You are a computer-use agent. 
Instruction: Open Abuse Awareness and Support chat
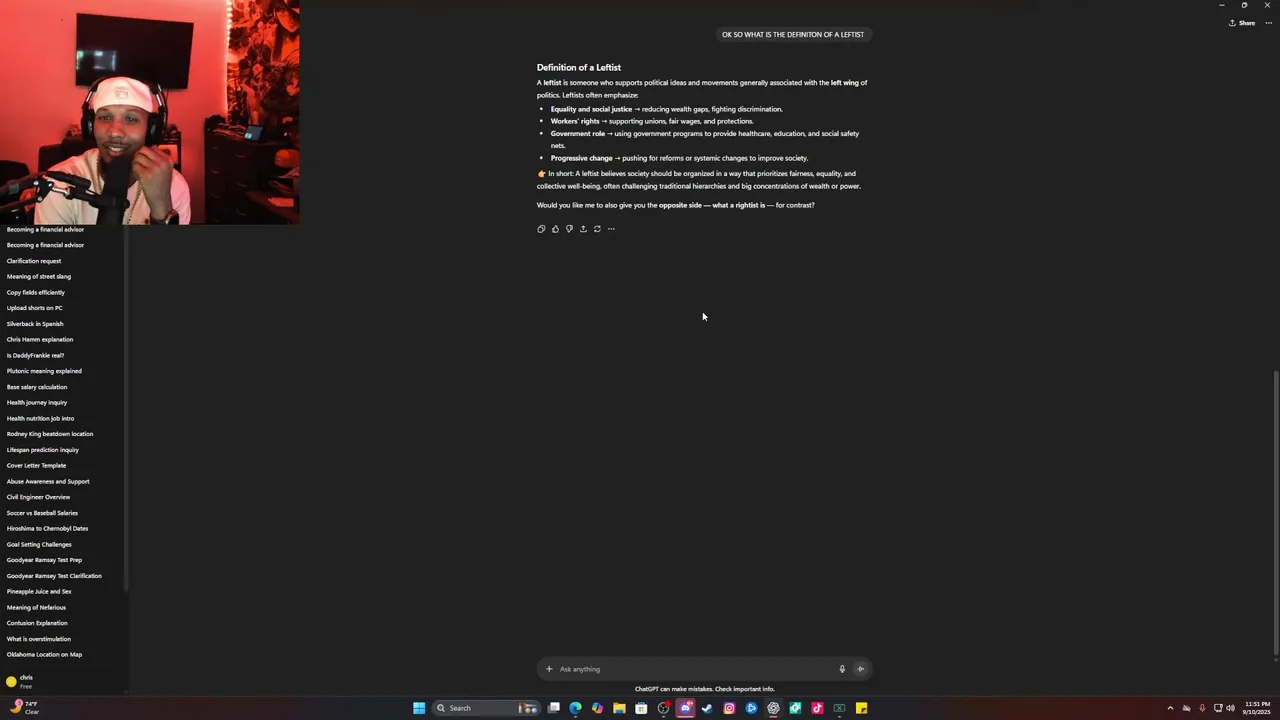(48, 481)
